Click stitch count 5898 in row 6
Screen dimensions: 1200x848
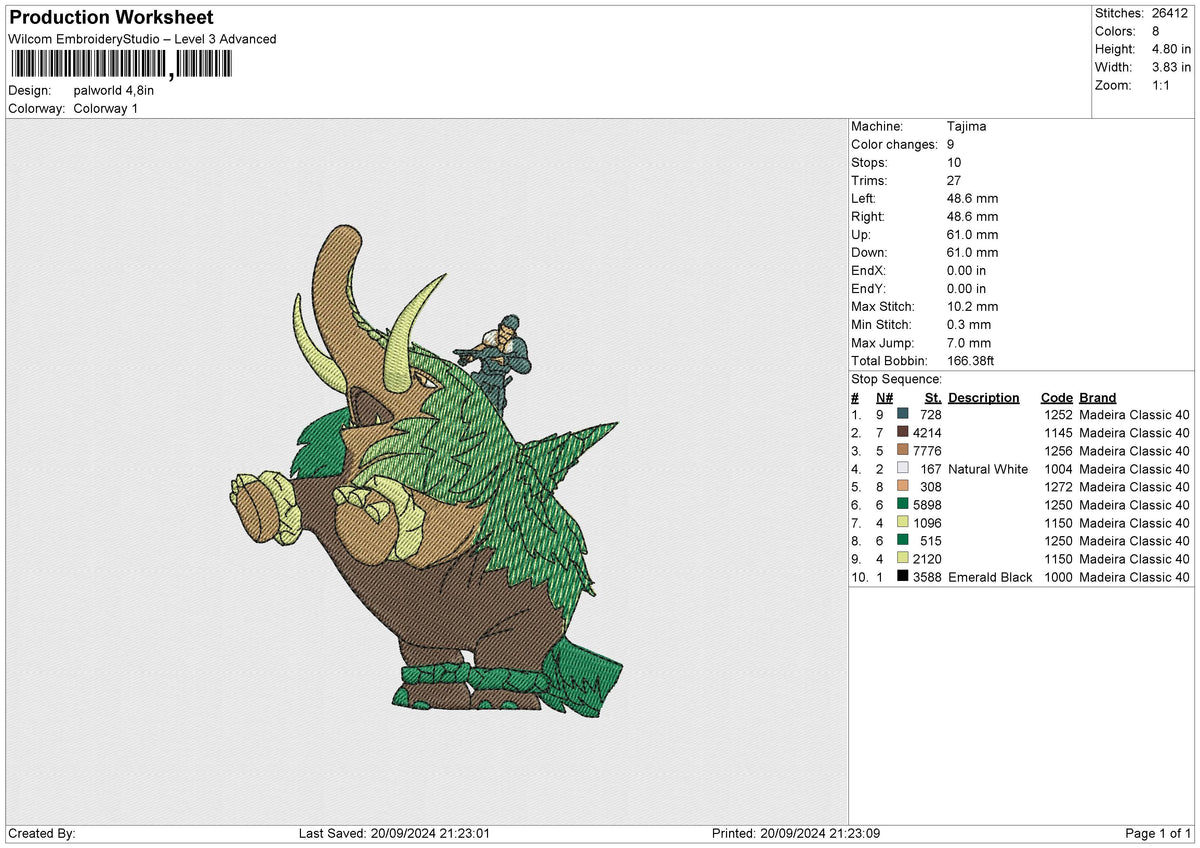pos(927,505)
